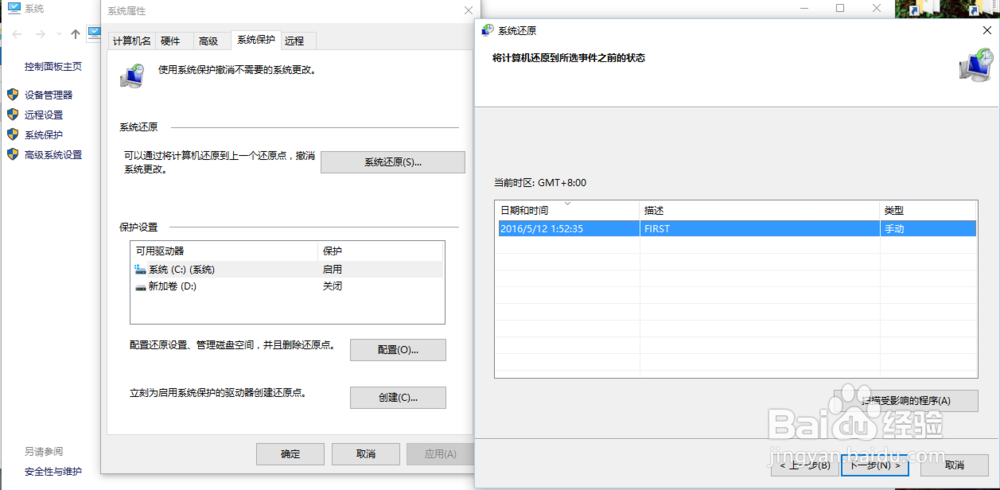Select the 系统保护 tab

pos(256,40)
